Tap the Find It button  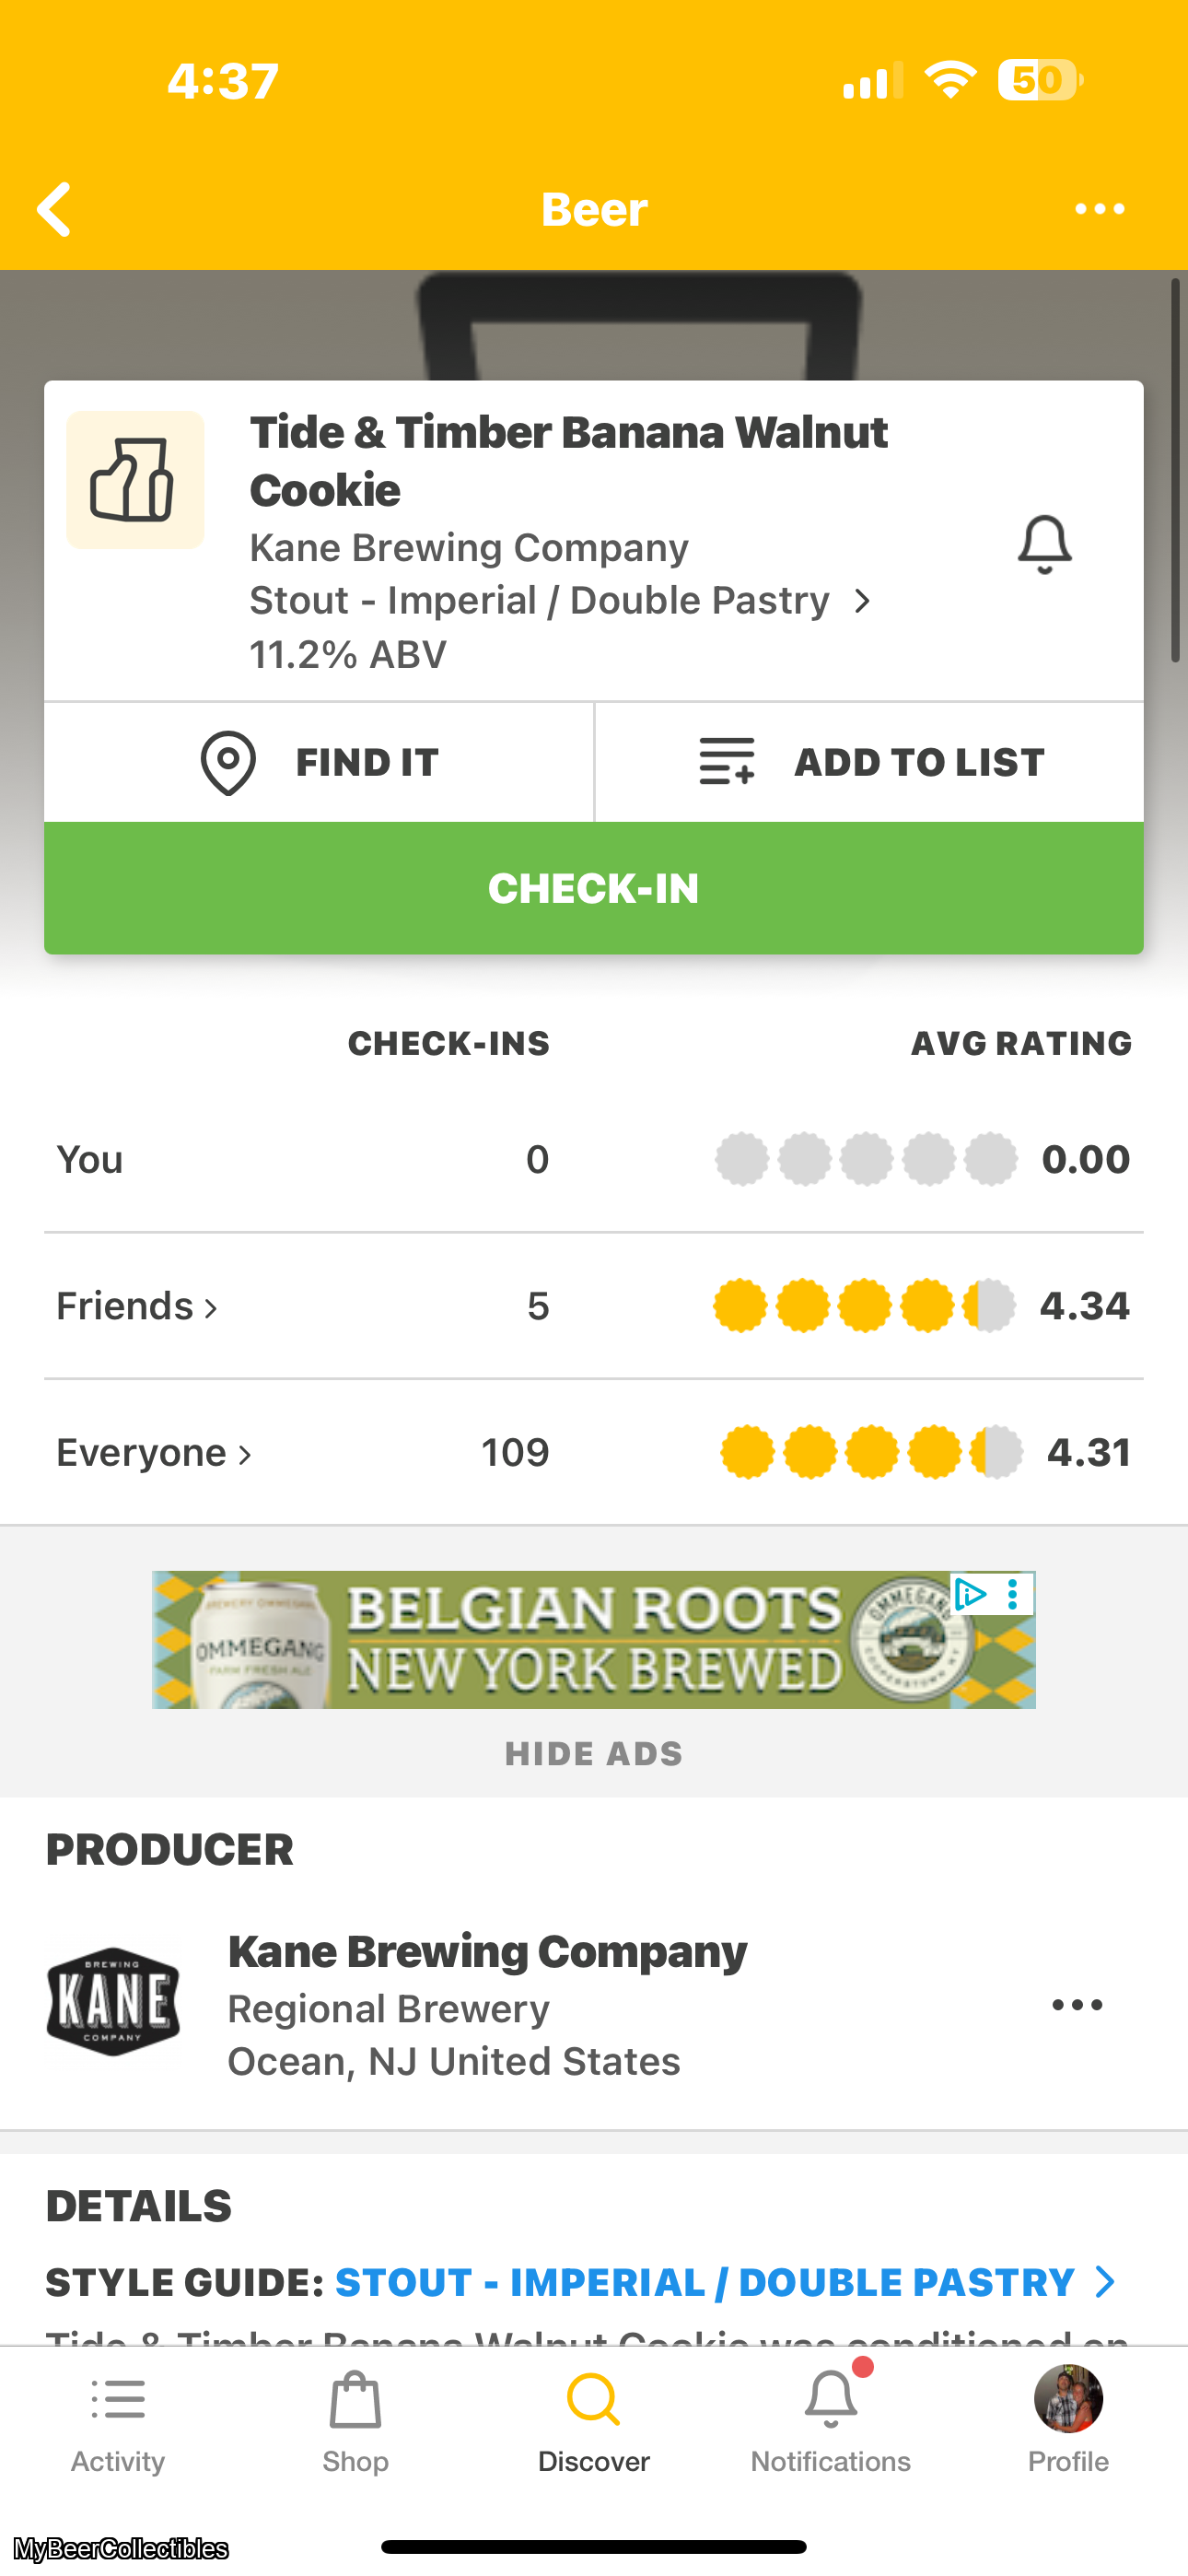319,762
